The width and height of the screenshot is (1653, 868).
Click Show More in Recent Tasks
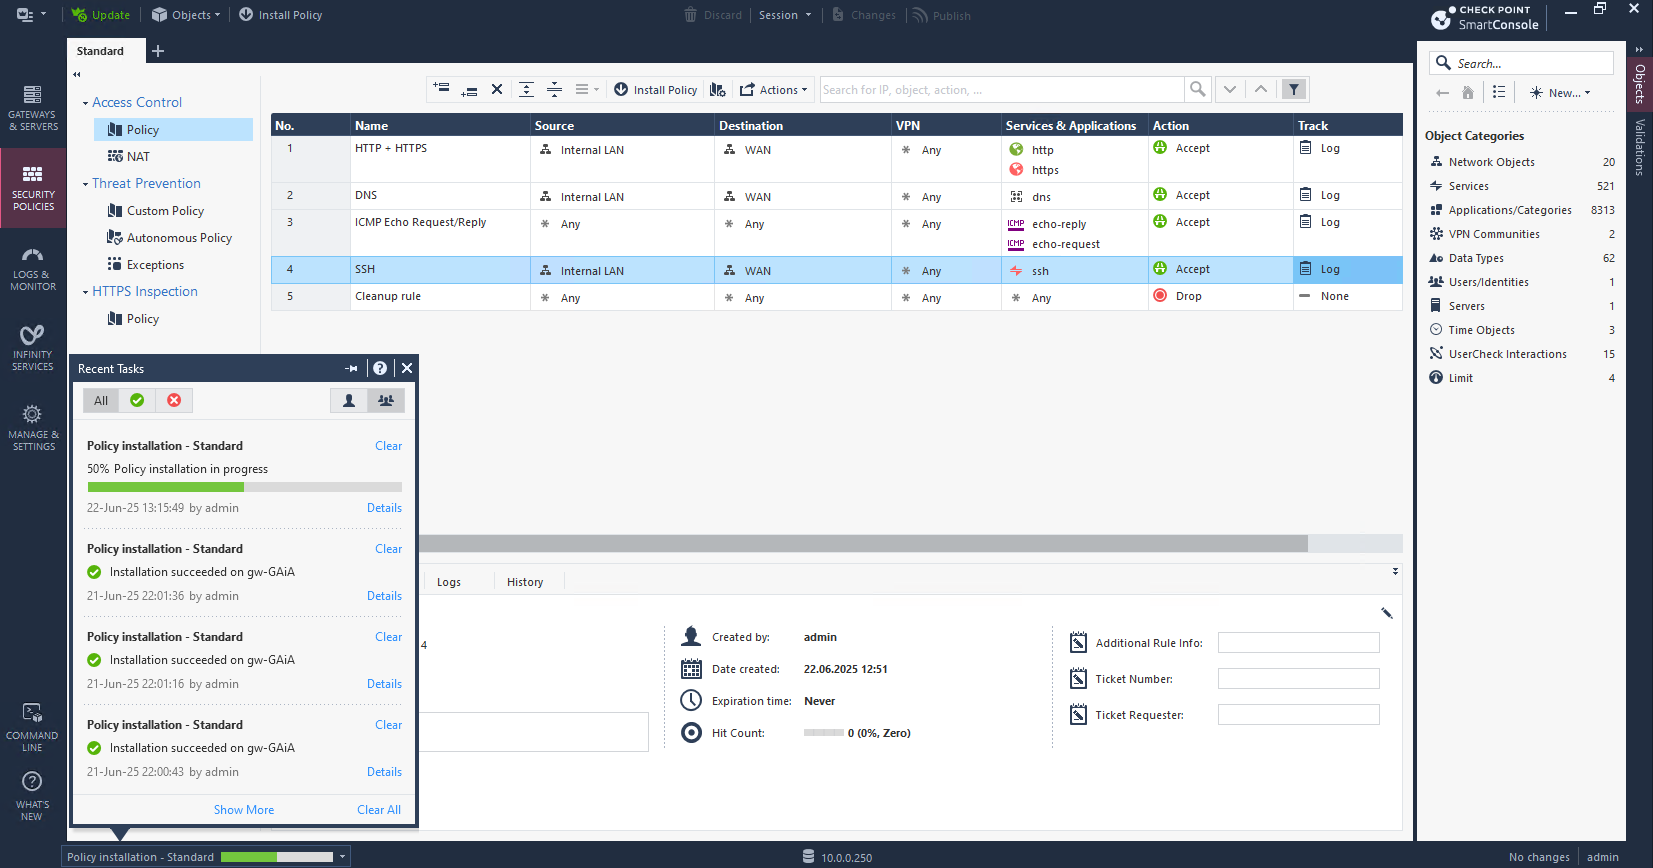(x=243, y=810)
